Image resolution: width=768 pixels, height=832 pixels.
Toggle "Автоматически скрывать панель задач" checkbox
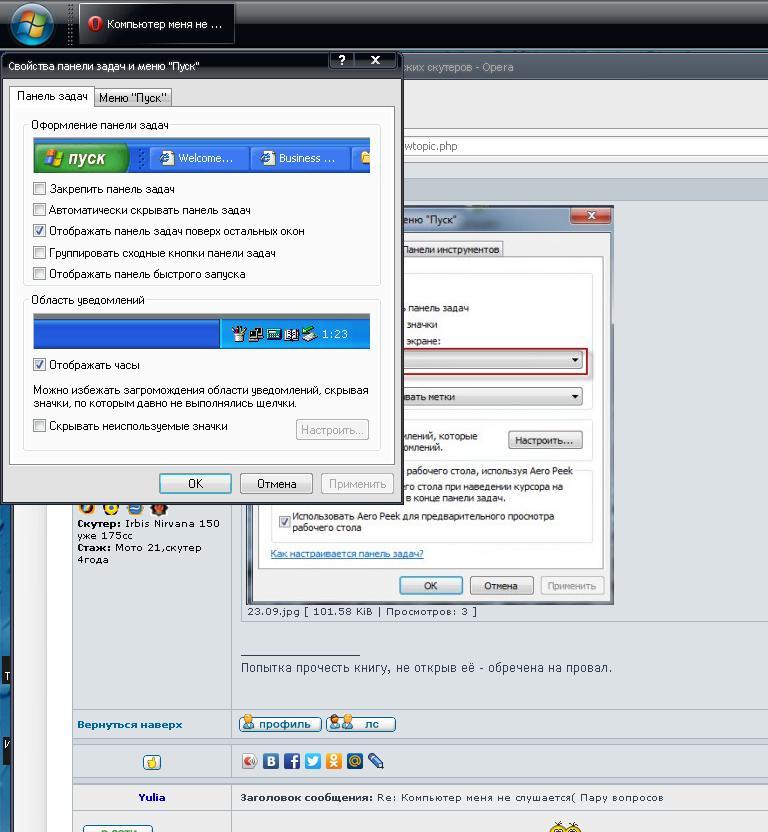pos(40,210)
